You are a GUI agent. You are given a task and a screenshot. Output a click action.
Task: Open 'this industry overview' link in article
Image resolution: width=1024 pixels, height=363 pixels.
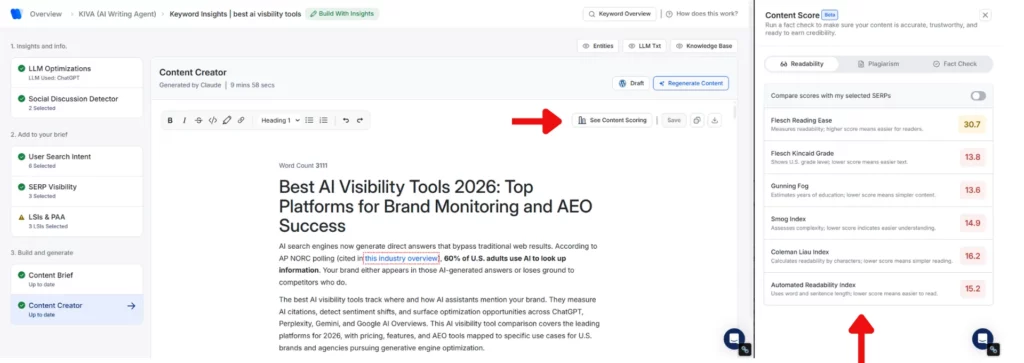402,259
